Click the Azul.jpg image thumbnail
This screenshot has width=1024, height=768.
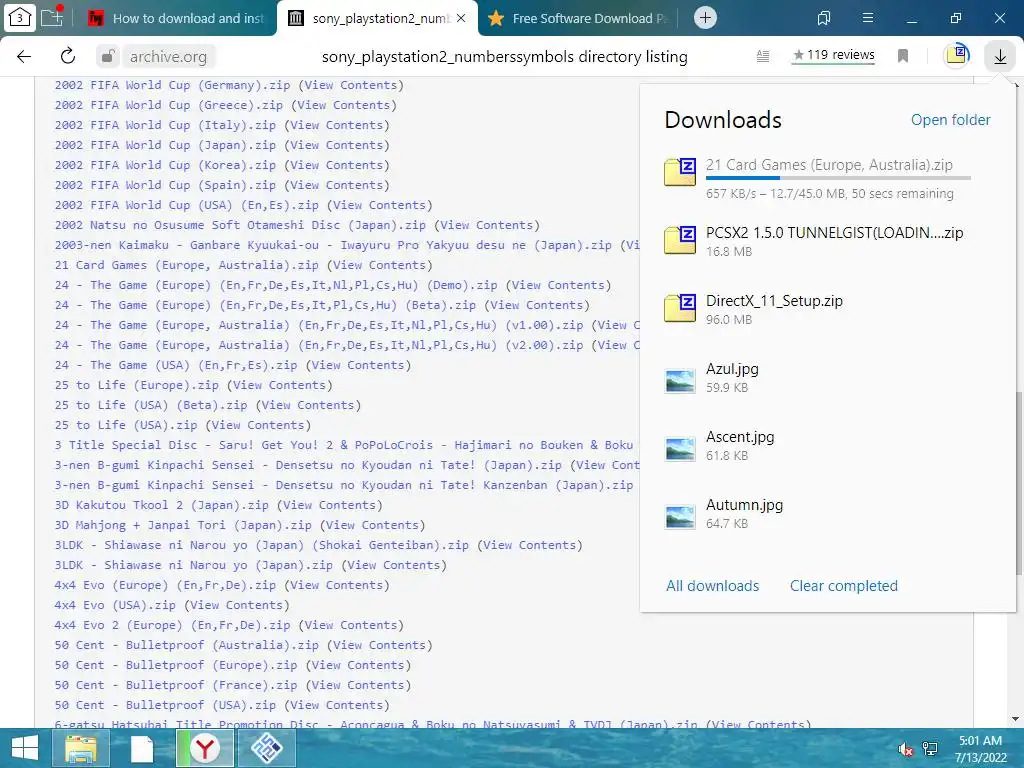pos(680,380)
